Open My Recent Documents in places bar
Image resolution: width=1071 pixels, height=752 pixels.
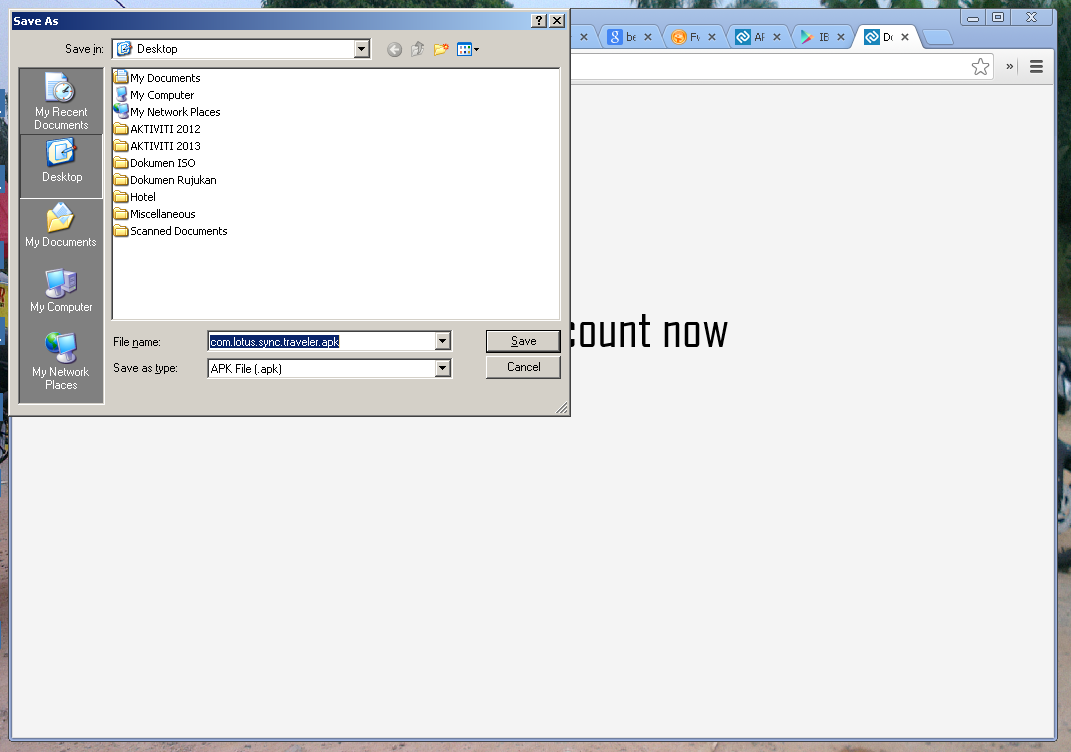point(61,102)
